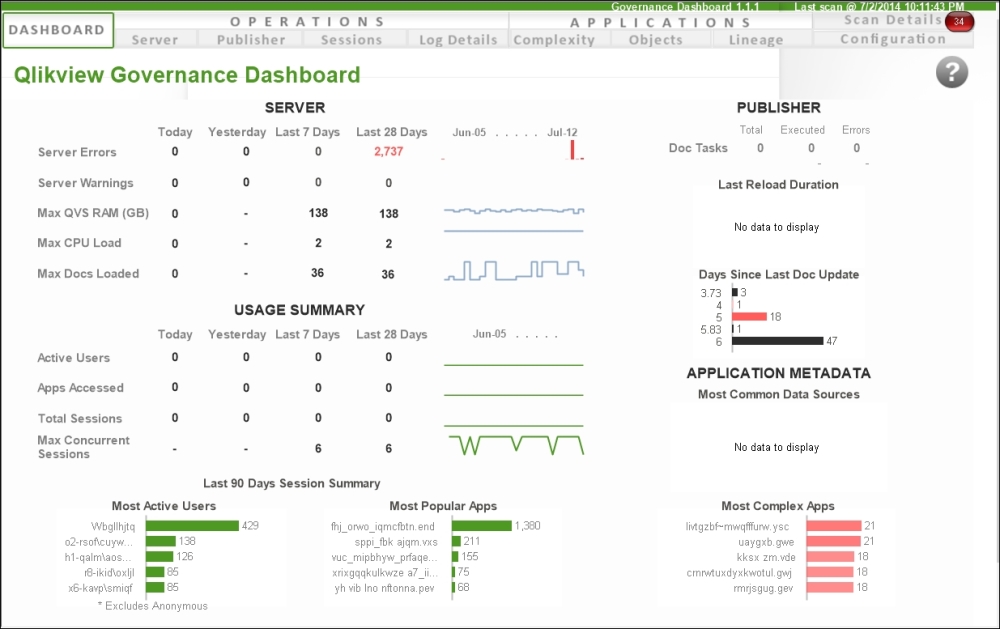Open the Dashboard tab
This screenshot has width=1000, height=629.
[x=57, y=30]
